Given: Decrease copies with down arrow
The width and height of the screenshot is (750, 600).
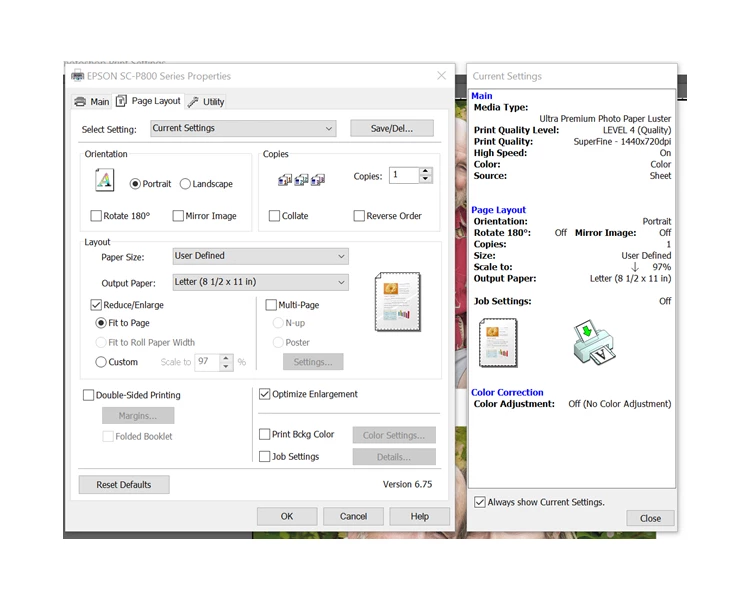Looking at the screenshot, I should pyautogui.click(x=425, y=179).
